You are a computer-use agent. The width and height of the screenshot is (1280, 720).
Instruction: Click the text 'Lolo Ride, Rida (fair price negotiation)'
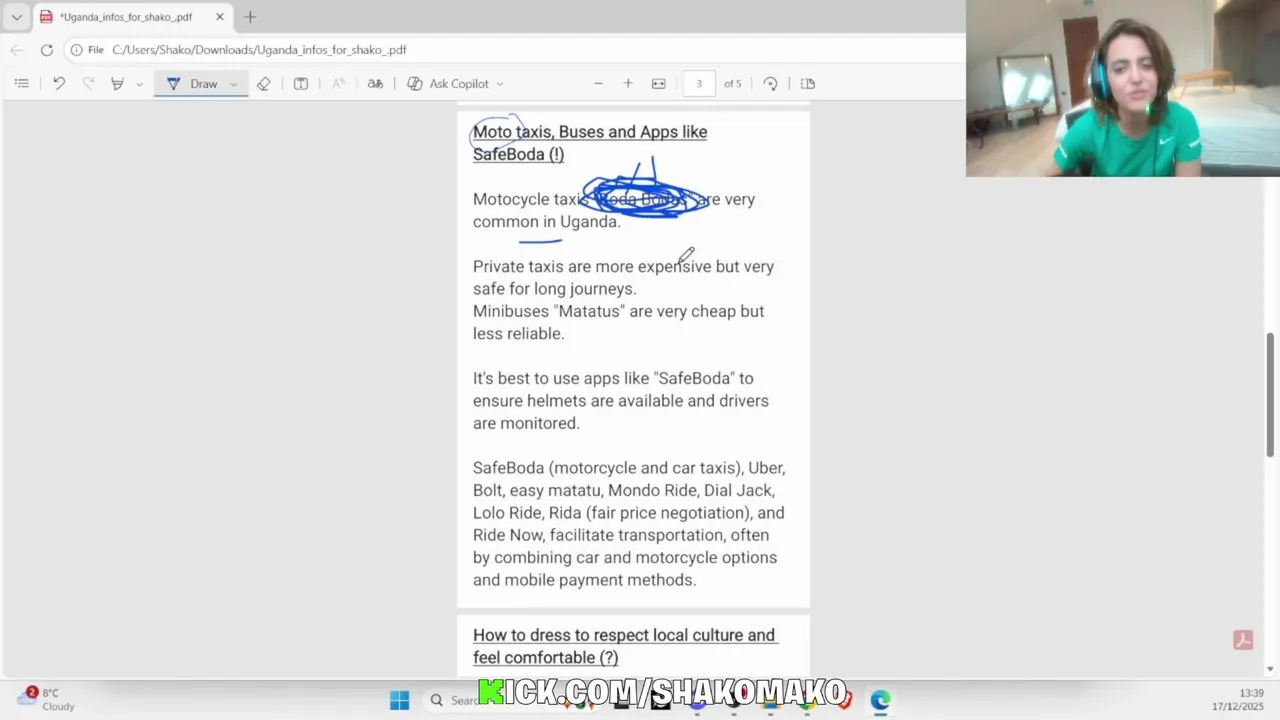point(613,513)
